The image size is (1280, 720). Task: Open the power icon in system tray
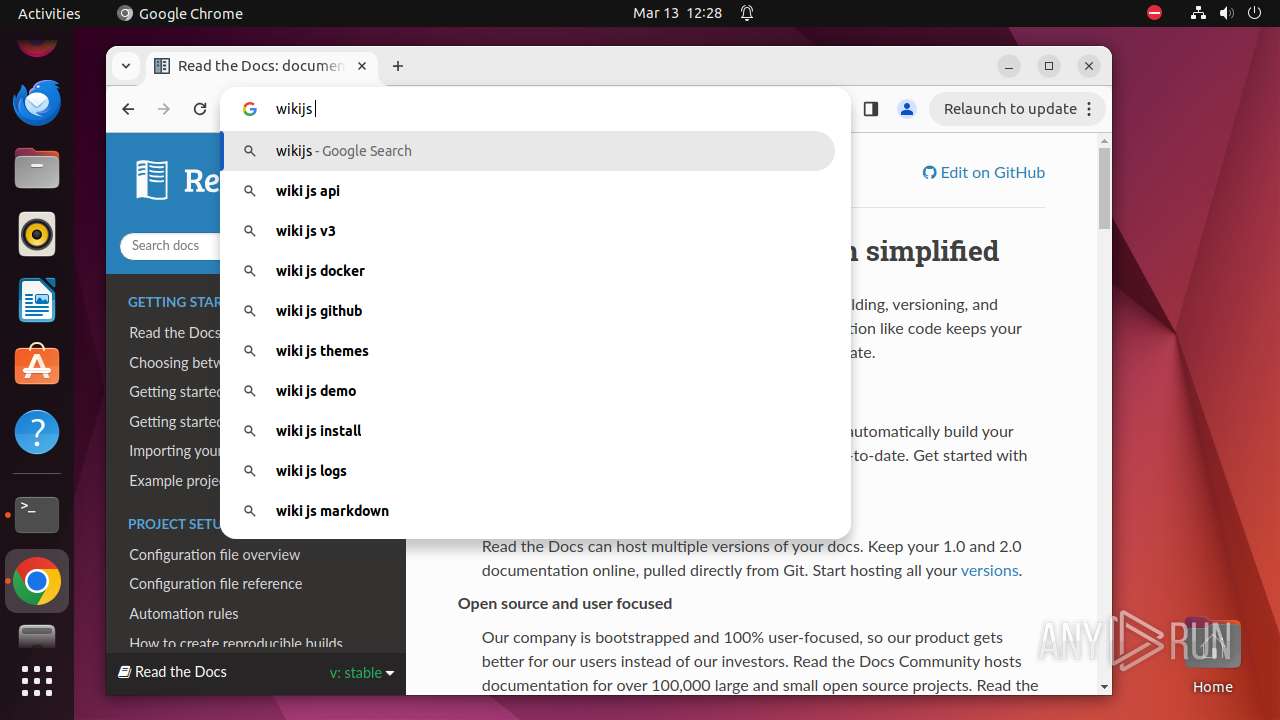click(1254, 13)
